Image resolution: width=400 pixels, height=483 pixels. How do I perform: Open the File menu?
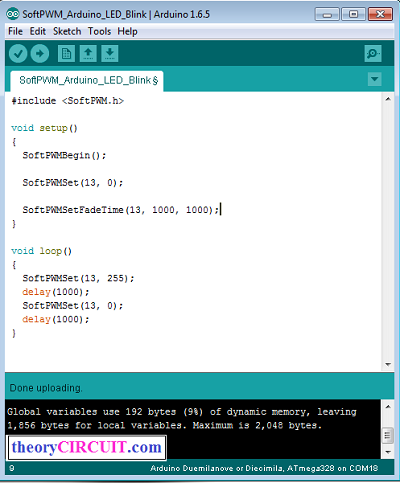(x=15, y=31)
